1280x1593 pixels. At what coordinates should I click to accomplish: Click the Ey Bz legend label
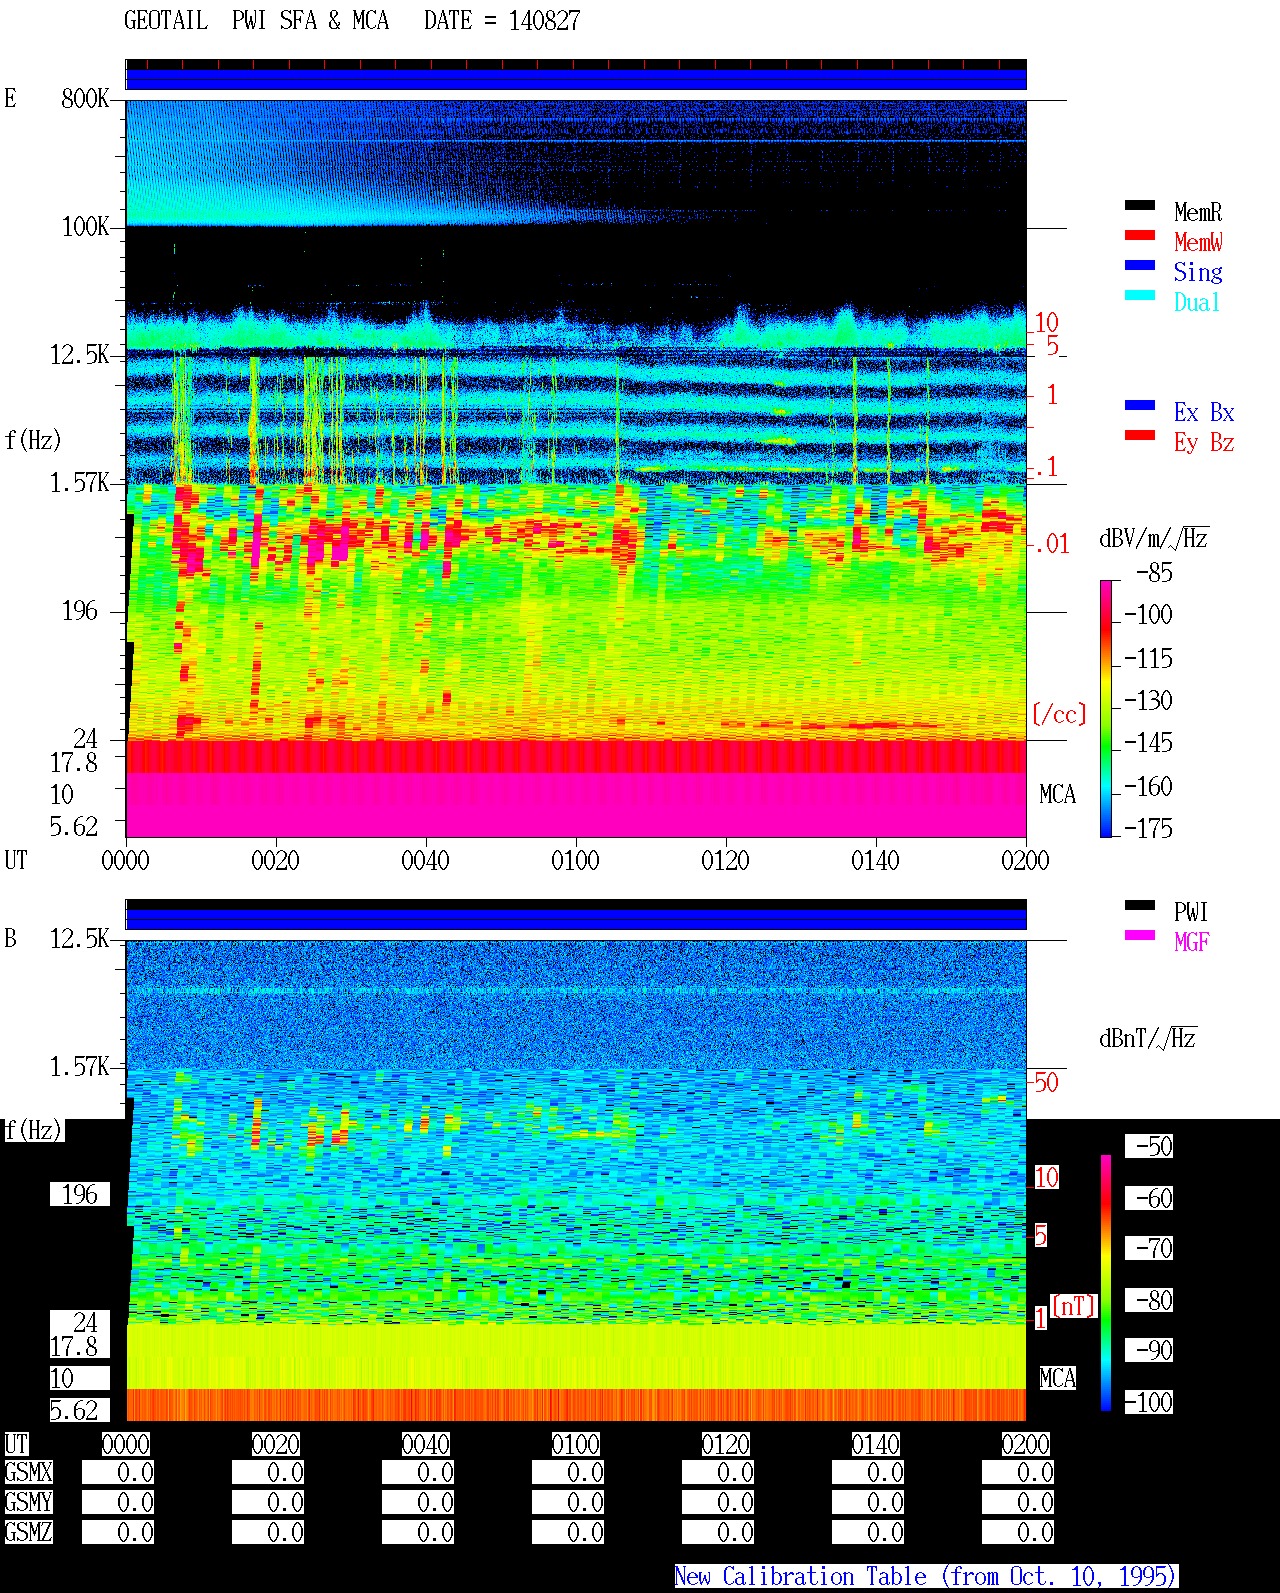pyautogui.click(x=1204, y=442)
